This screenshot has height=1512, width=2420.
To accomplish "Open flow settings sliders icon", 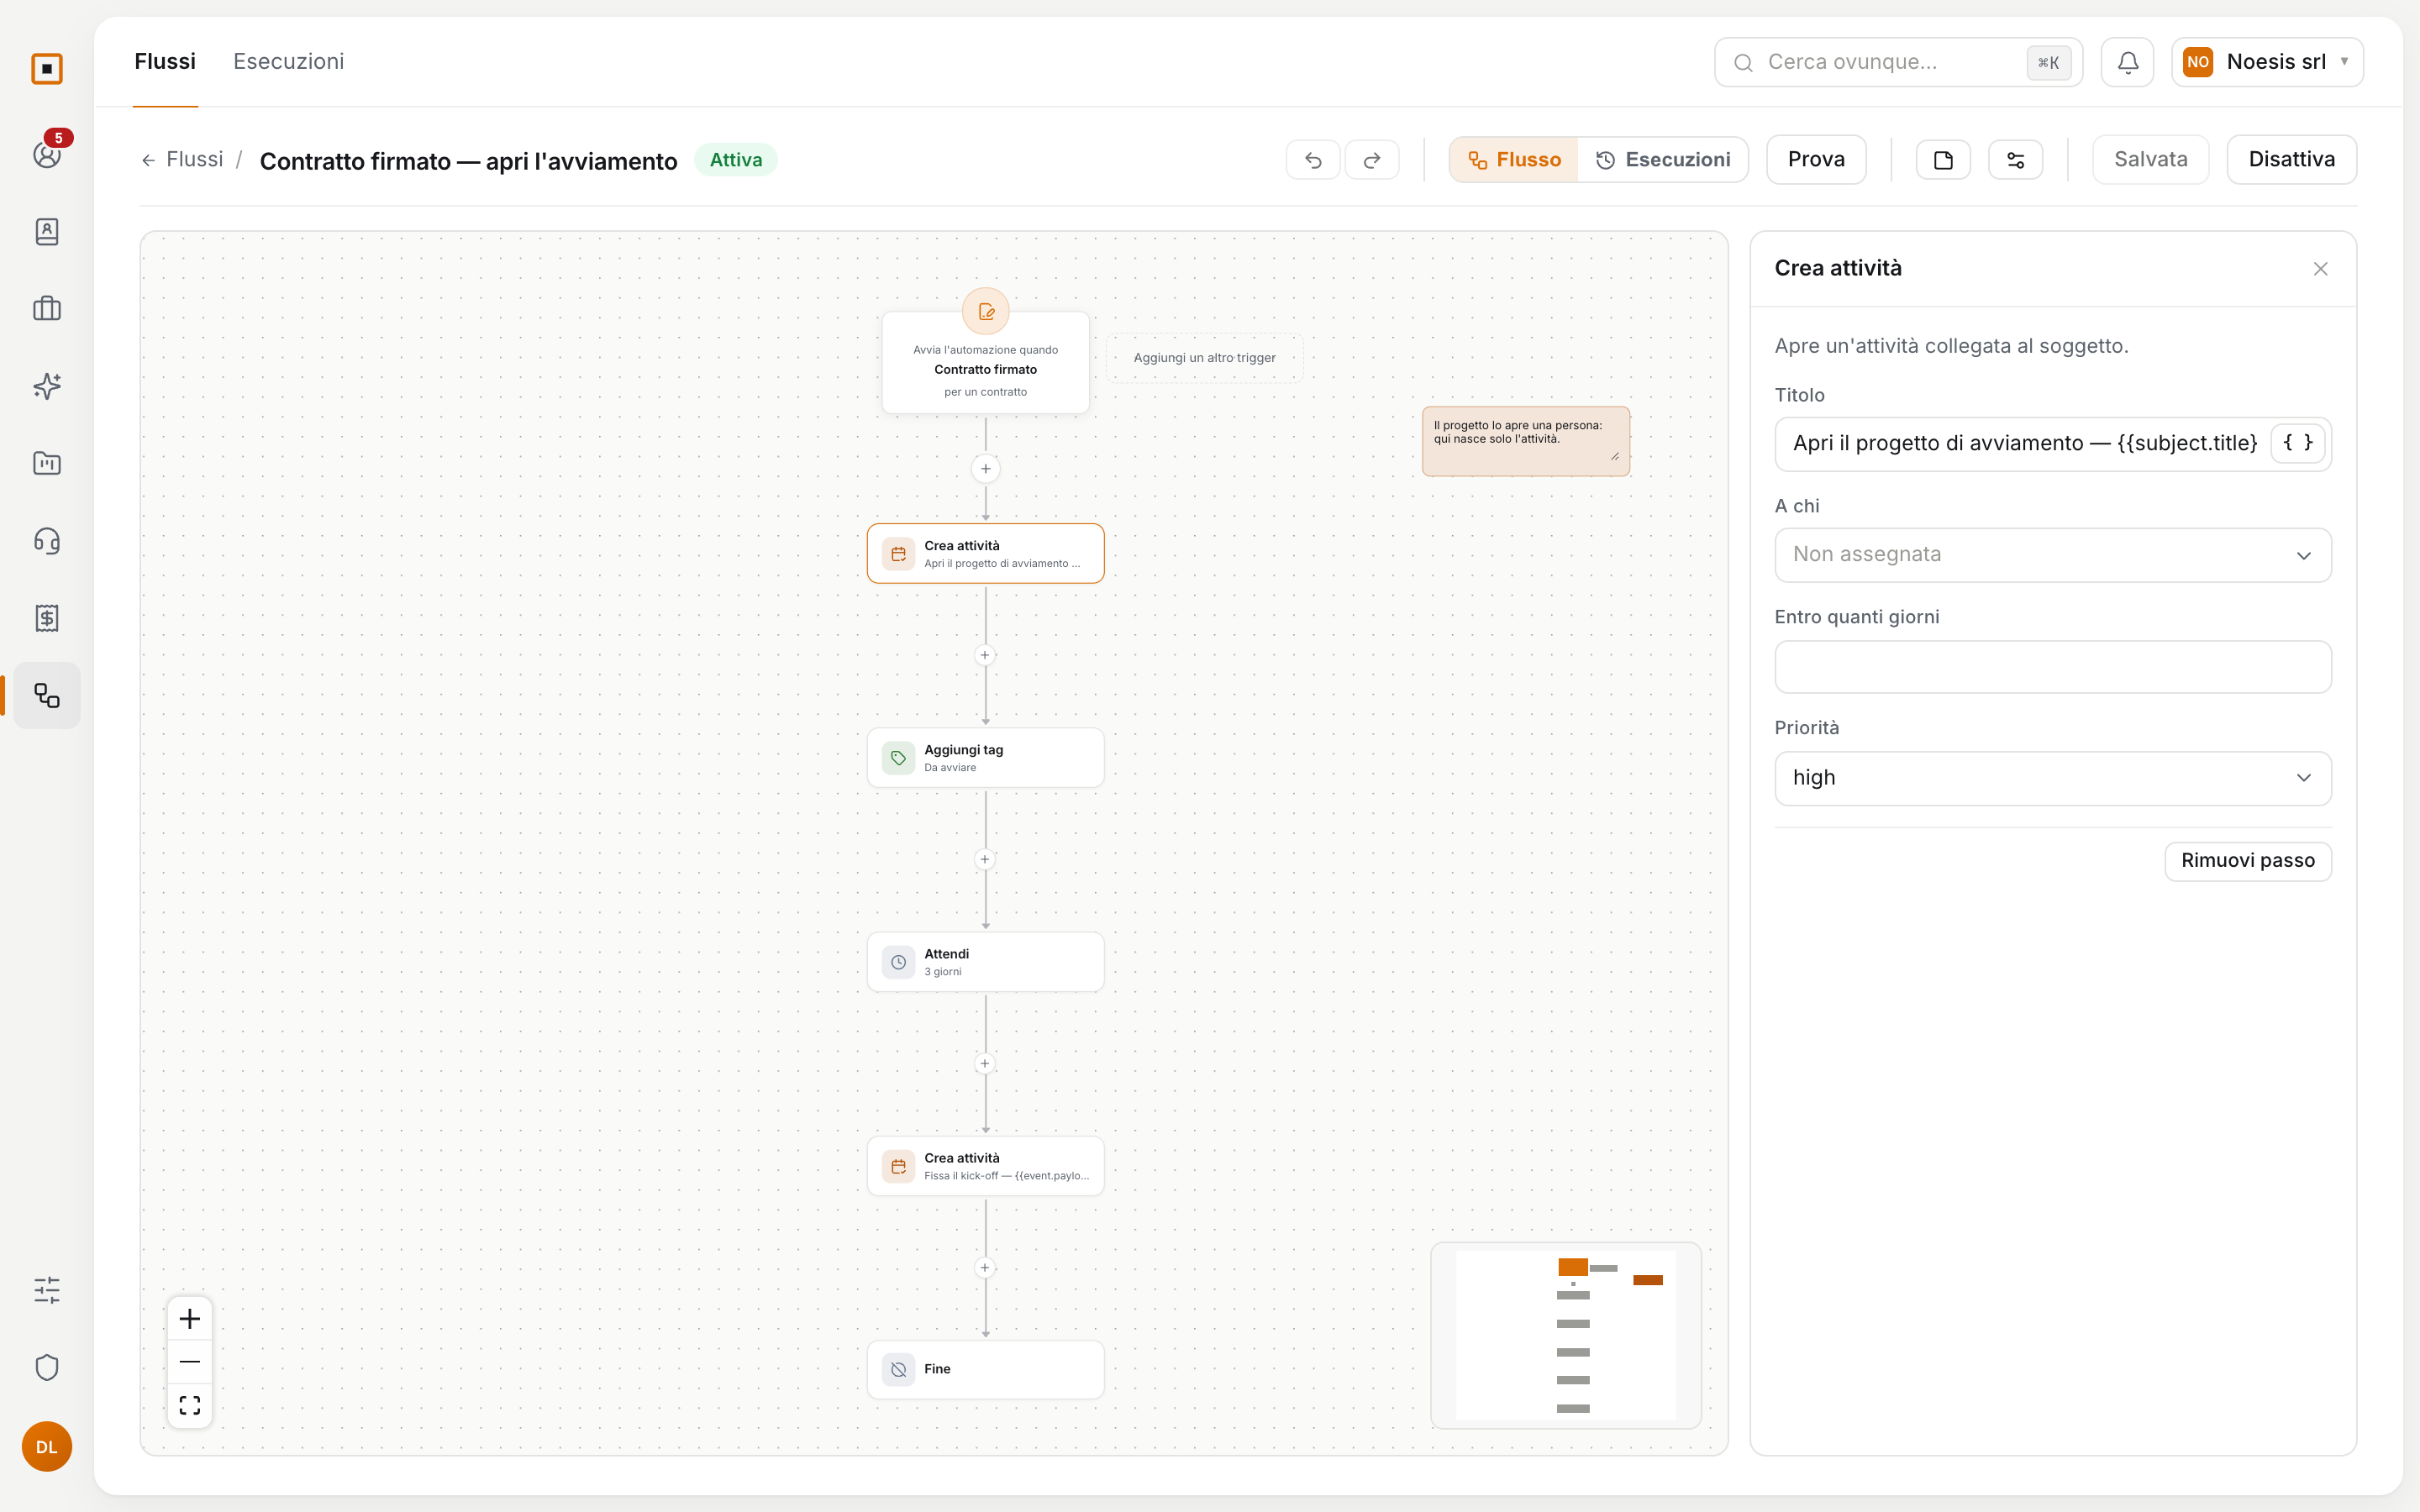I will [x=2015, y=160].
